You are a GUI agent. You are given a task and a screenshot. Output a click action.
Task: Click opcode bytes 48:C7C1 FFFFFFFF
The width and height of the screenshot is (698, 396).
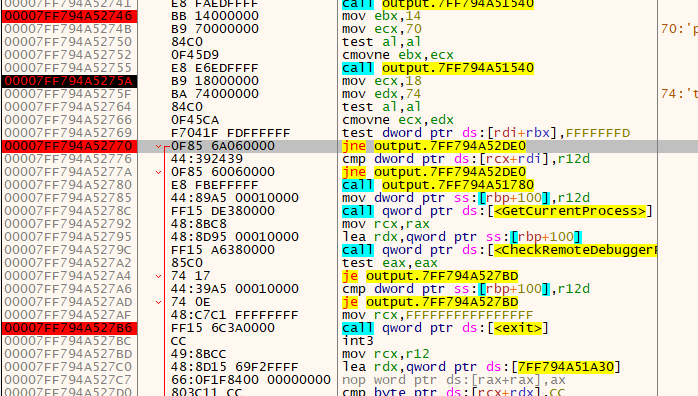(x=235, y=315)
